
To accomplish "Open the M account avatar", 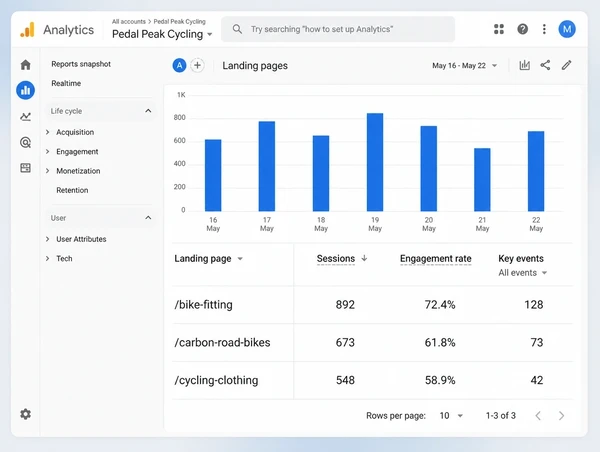I will [567, 29].
